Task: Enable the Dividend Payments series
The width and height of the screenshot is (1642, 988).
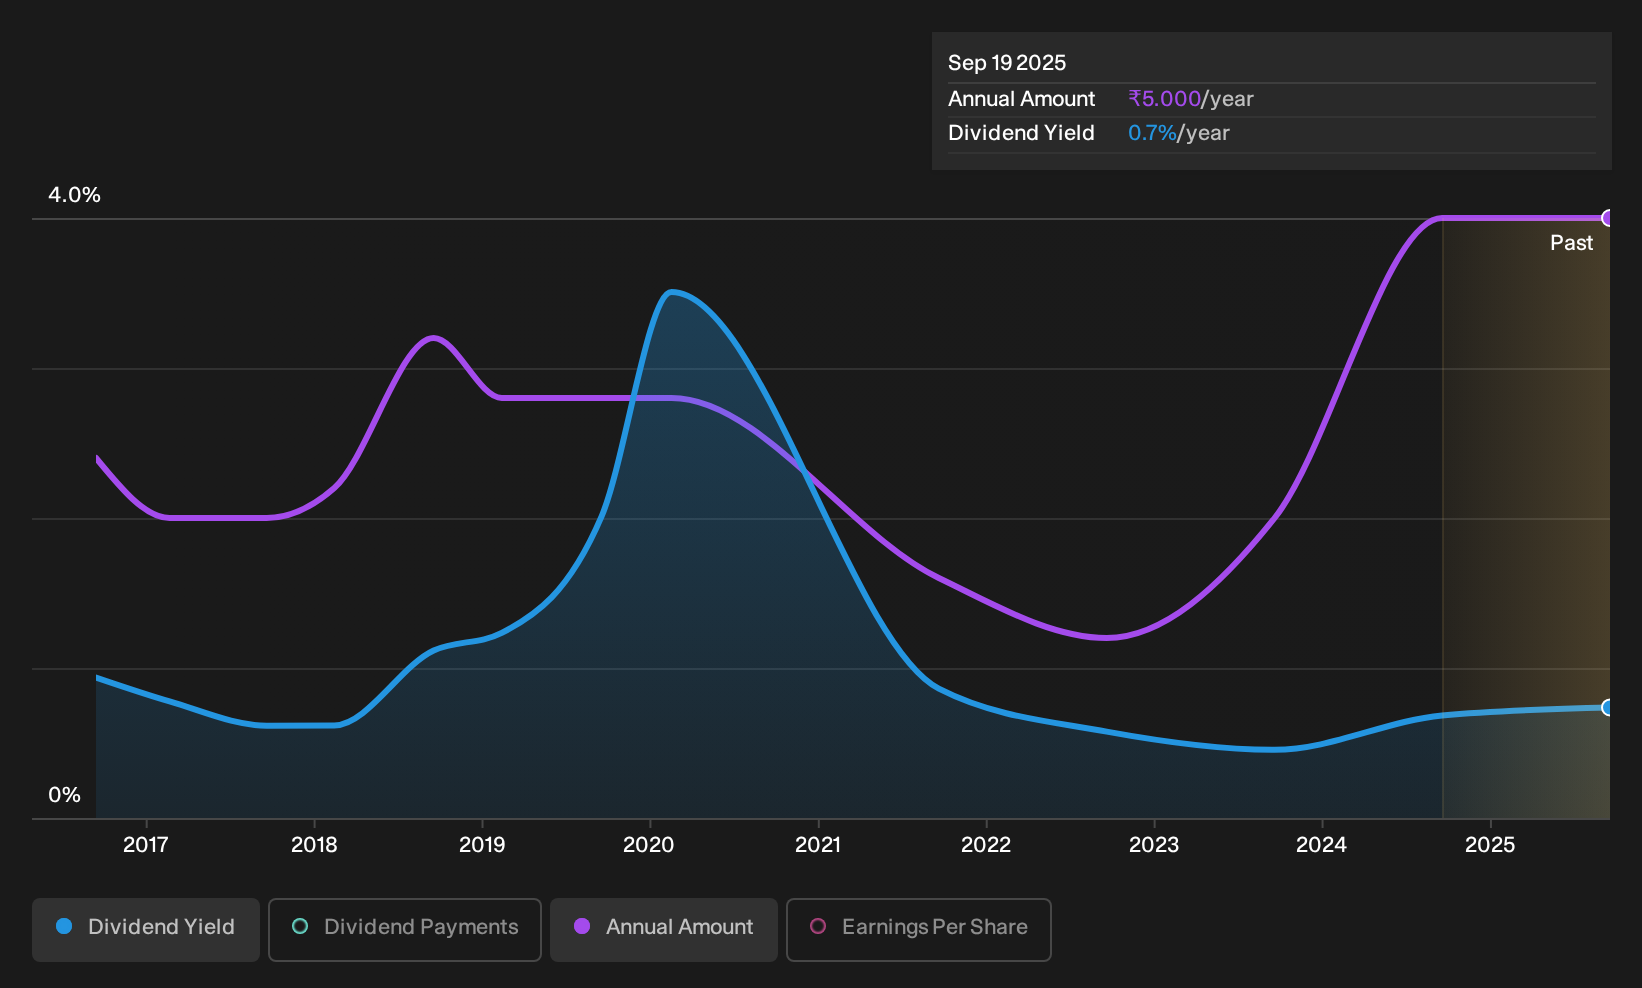Action: (x=405, y=929)
